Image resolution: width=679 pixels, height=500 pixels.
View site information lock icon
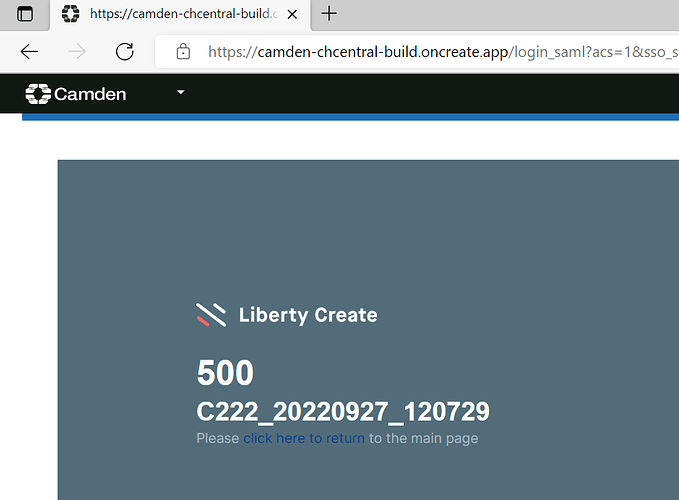click(x=183, y=52)
